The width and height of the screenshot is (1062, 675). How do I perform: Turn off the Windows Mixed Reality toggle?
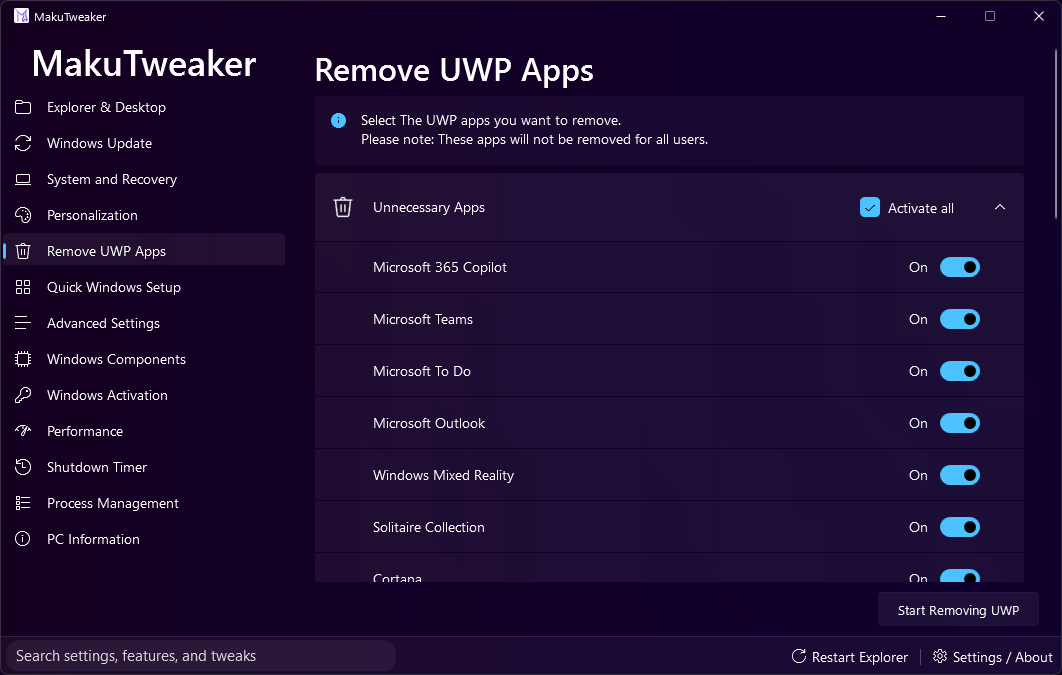pyautogui.click(x=960, y=475)
